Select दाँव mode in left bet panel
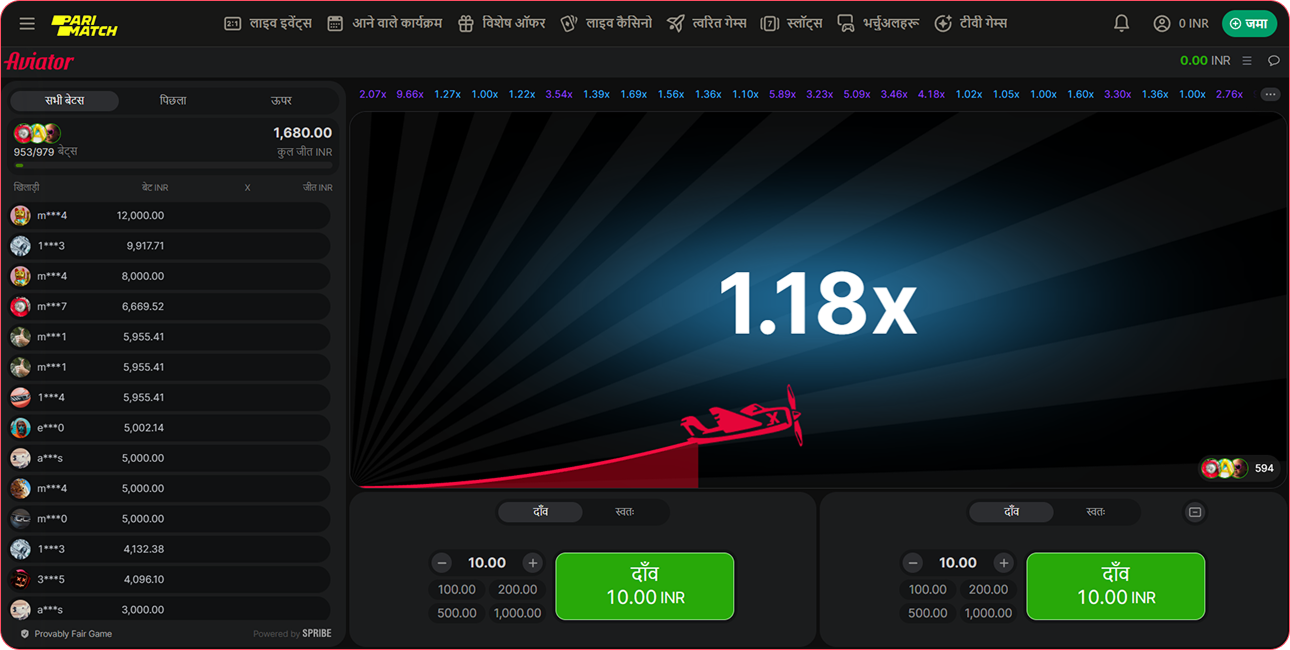1290x650 pixels. point(540,512)
